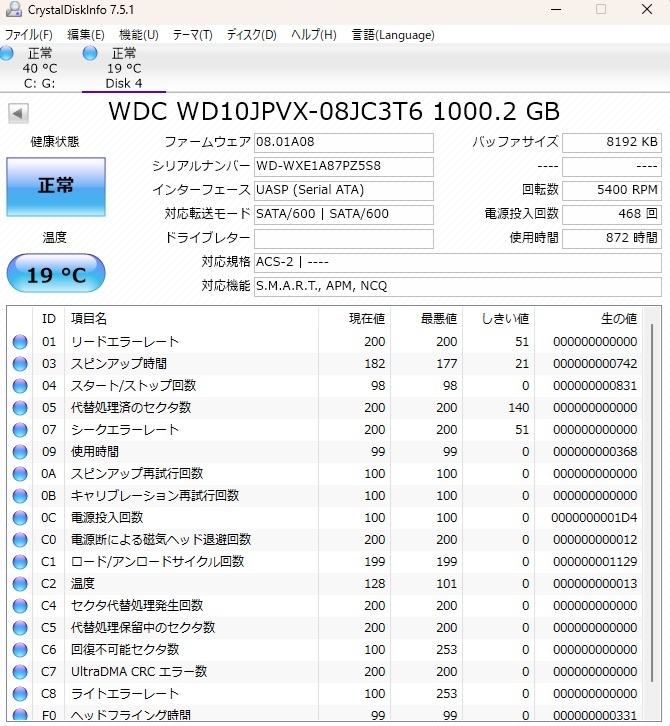Image resolution: width=670 pixels, height=726 pixels.
Task: Click status icon for UltraDMA CRC エラー数 row
Action: [20, 672]
